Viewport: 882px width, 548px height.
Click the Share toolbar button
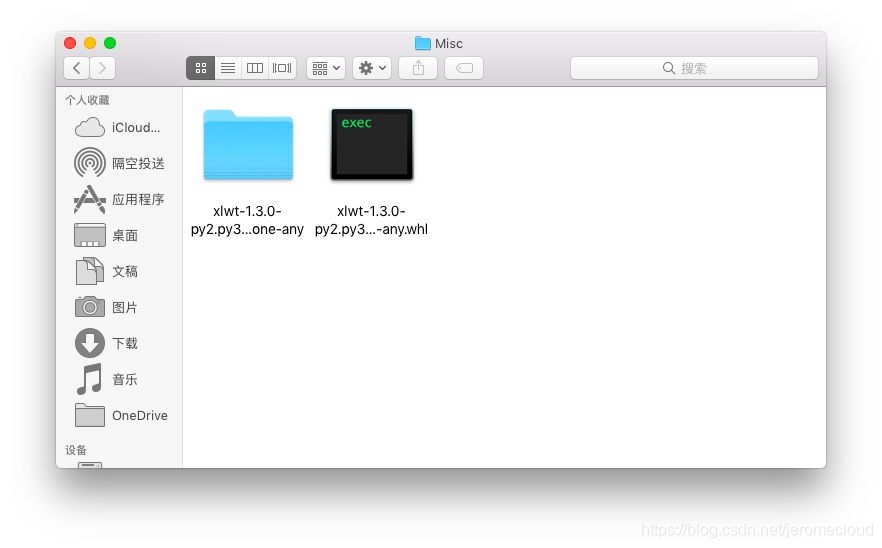[418, 68]
